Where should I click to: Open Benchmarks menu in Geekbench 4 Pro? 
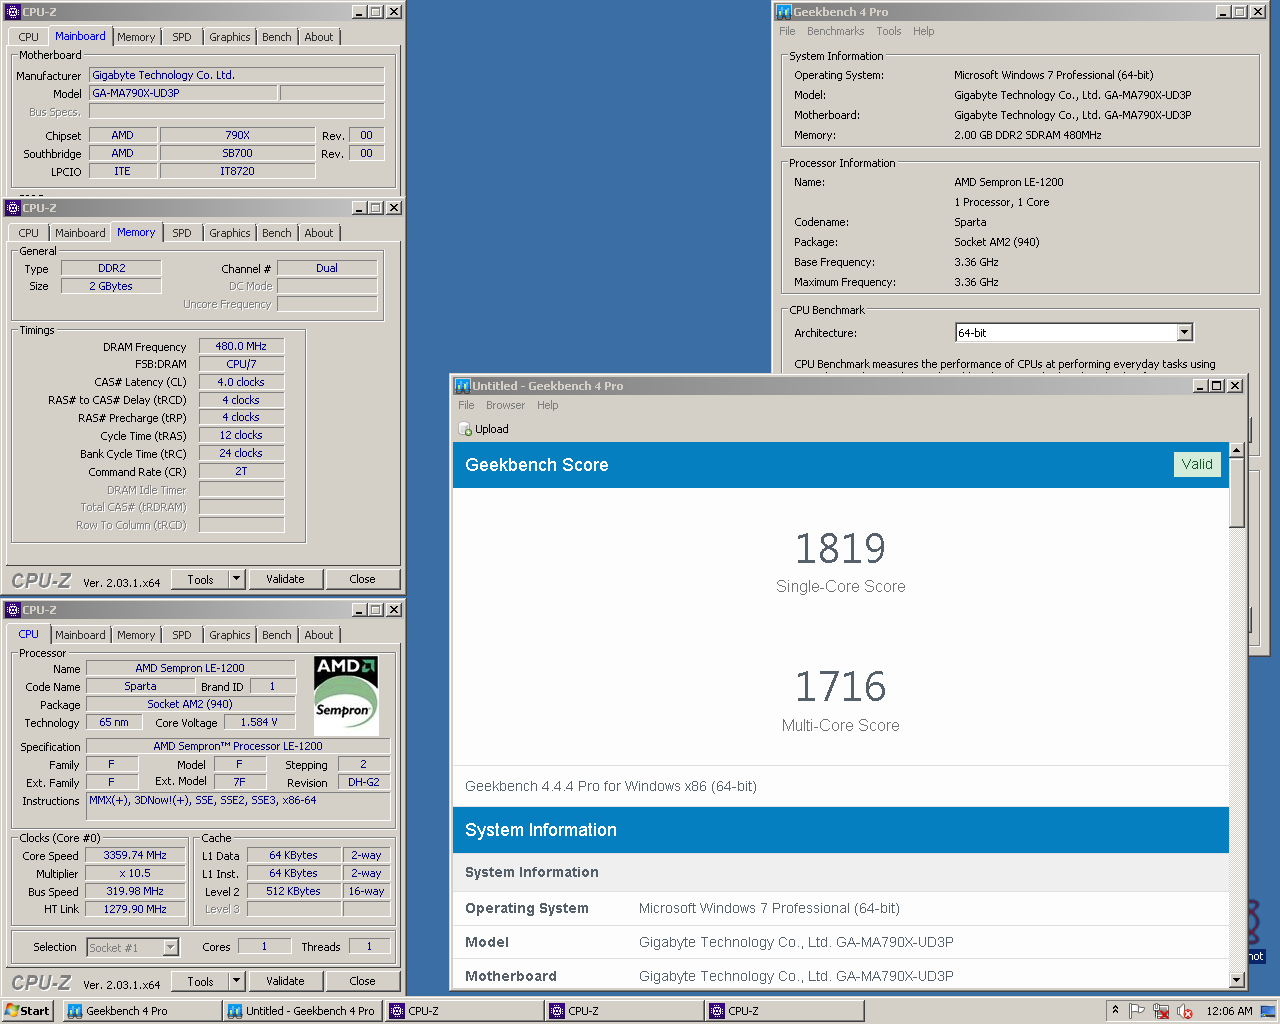(835, 31)
